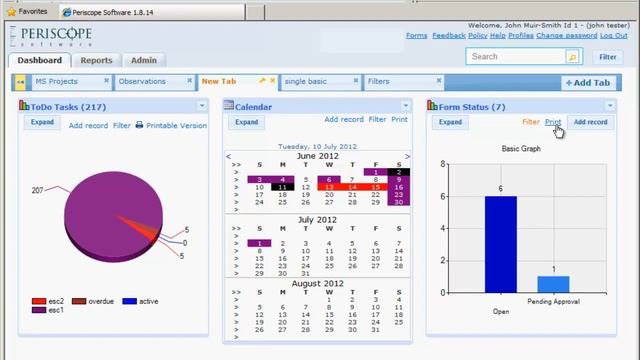Click the Add Tab button

coord(588,83)
